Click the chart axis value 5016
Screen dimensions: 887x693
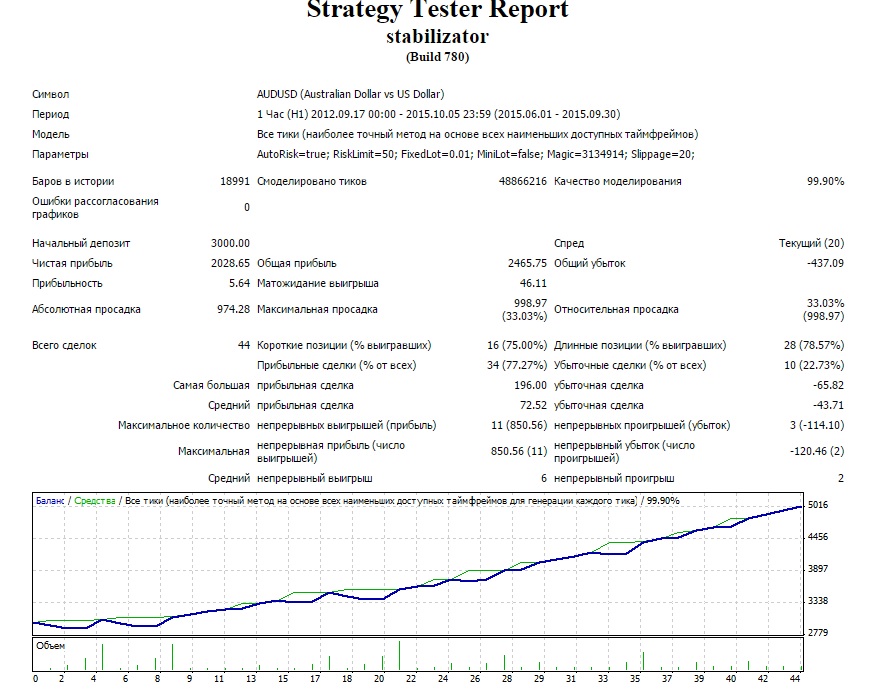tap(817, 505)
